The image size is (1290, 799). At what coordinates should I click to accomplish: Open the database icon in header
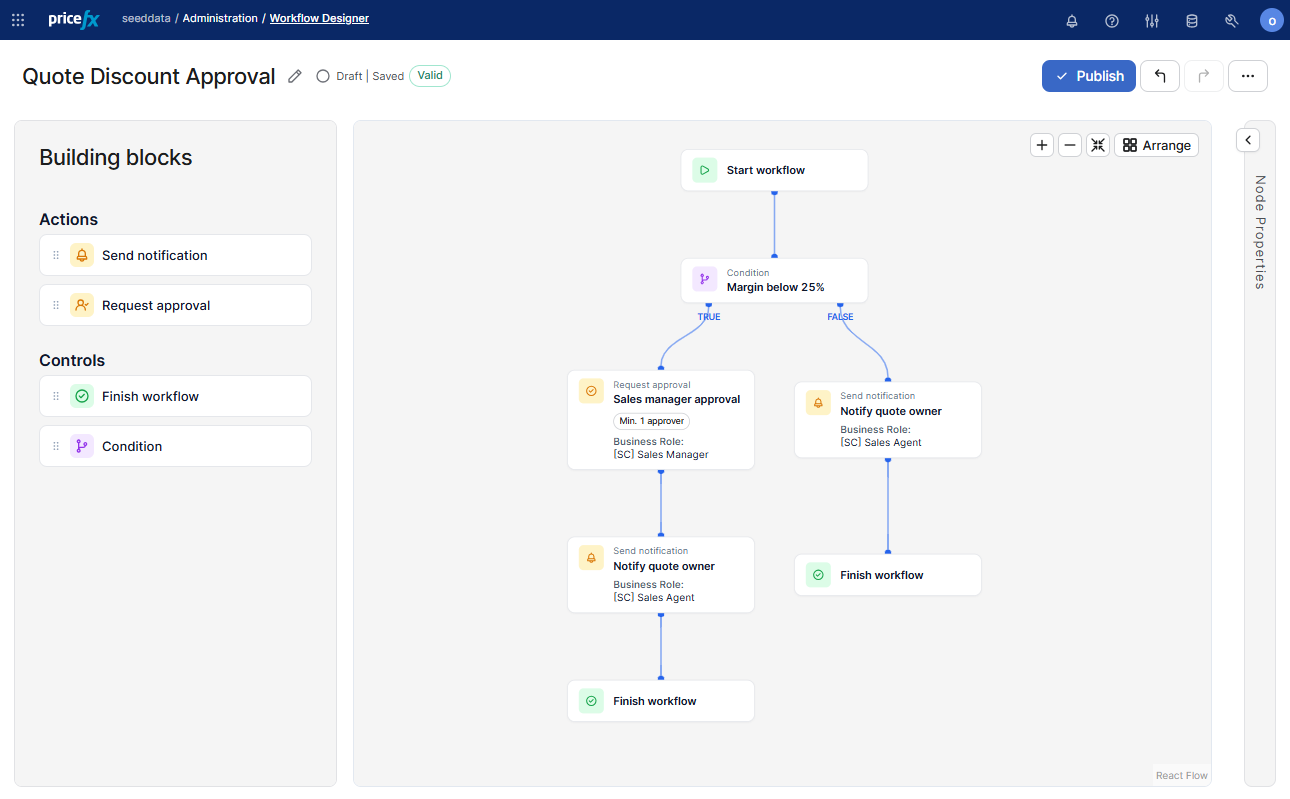tap(1192, 20)
